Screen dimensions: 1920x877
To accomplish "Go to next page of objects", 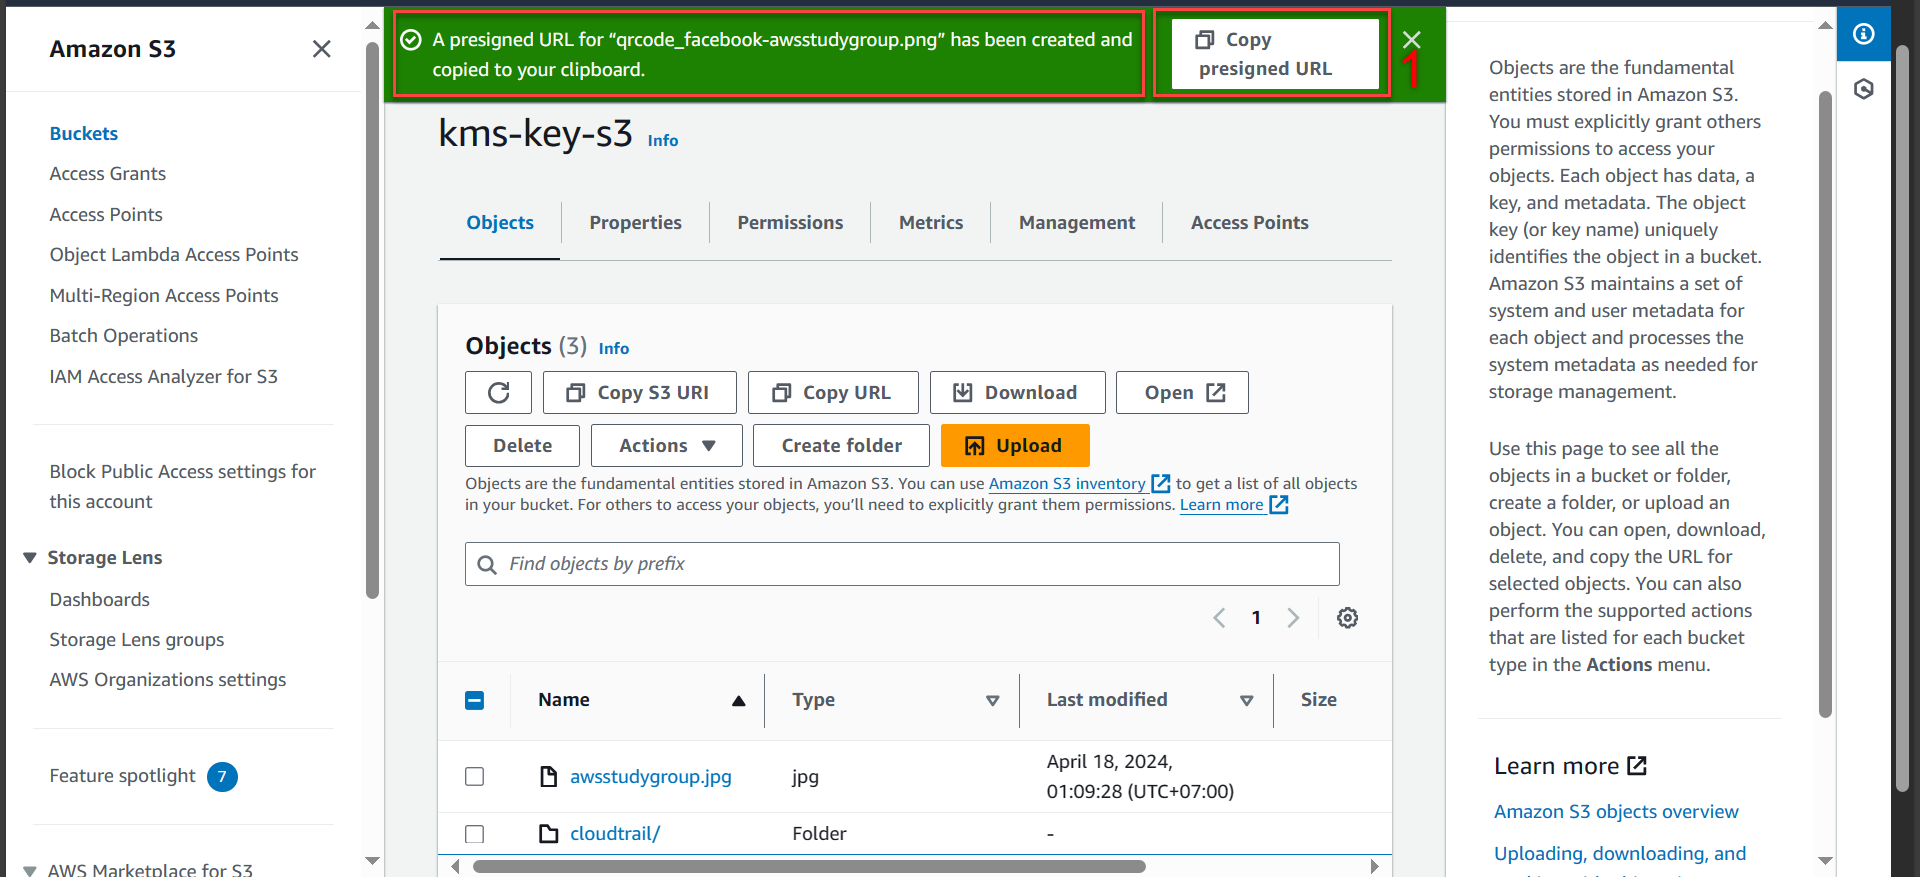I will point(1293,618).
